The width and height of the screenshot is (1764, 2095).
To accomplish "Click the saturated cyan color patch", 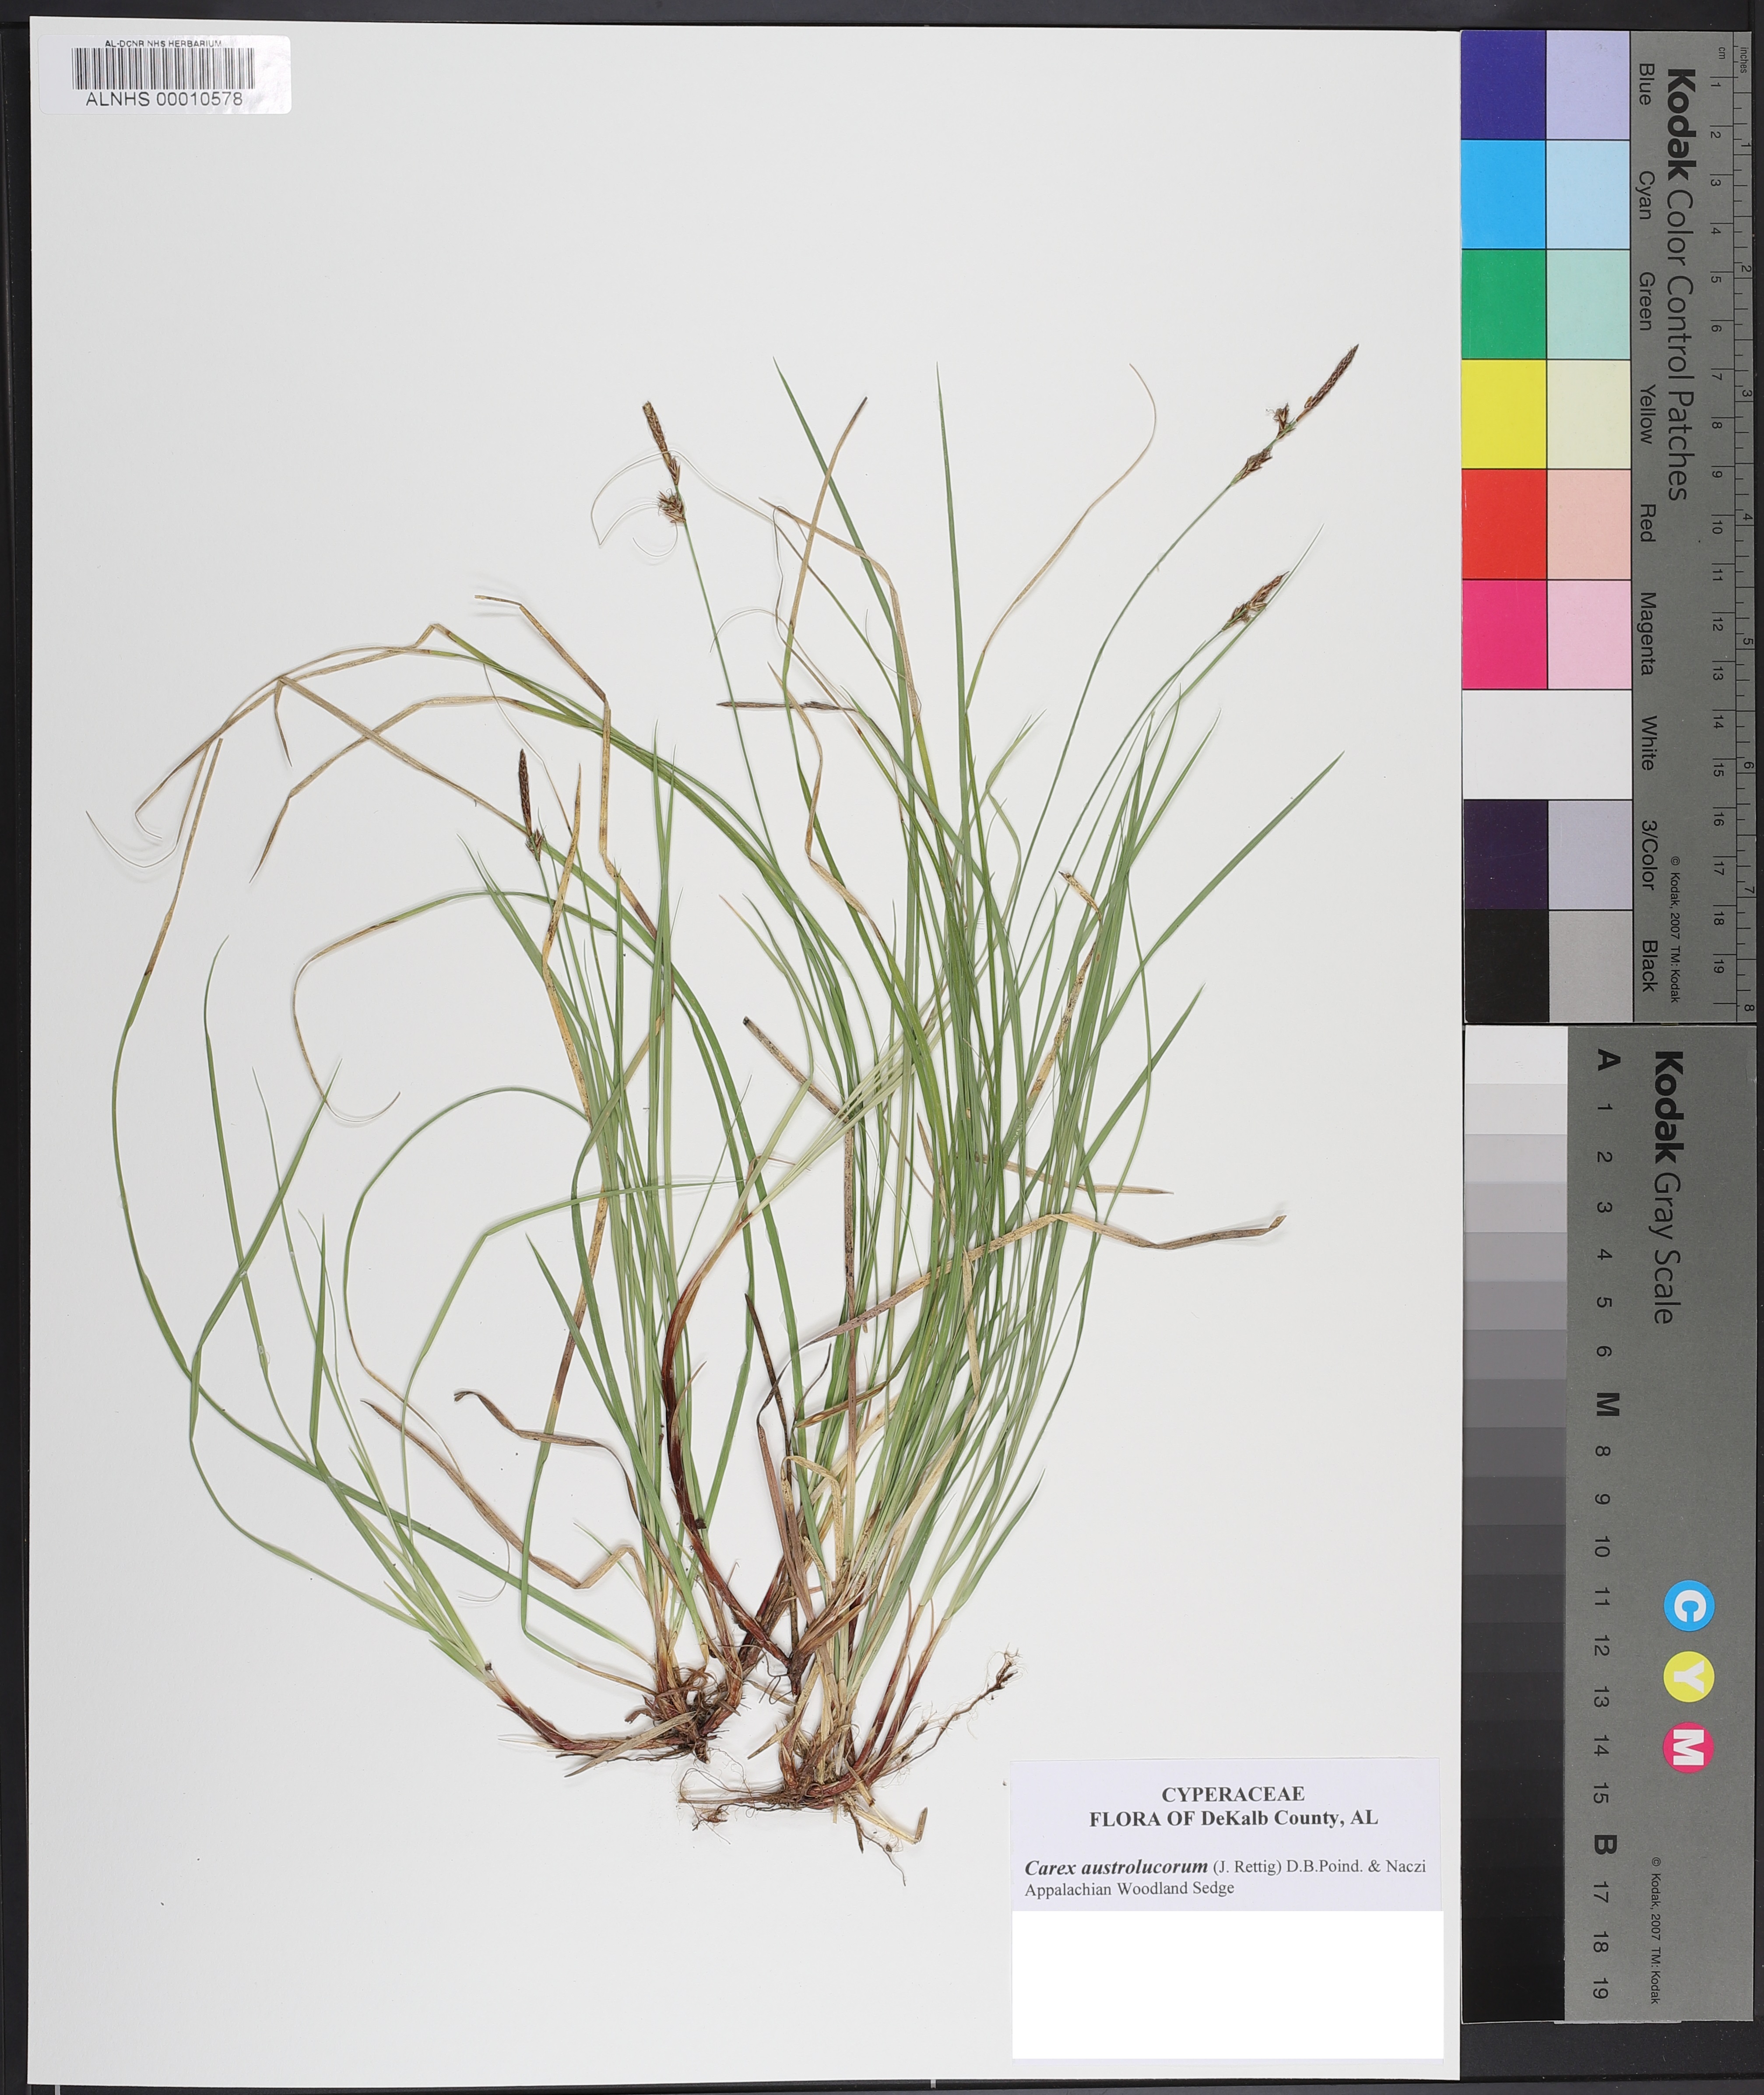I will (x=1503, y=194).
